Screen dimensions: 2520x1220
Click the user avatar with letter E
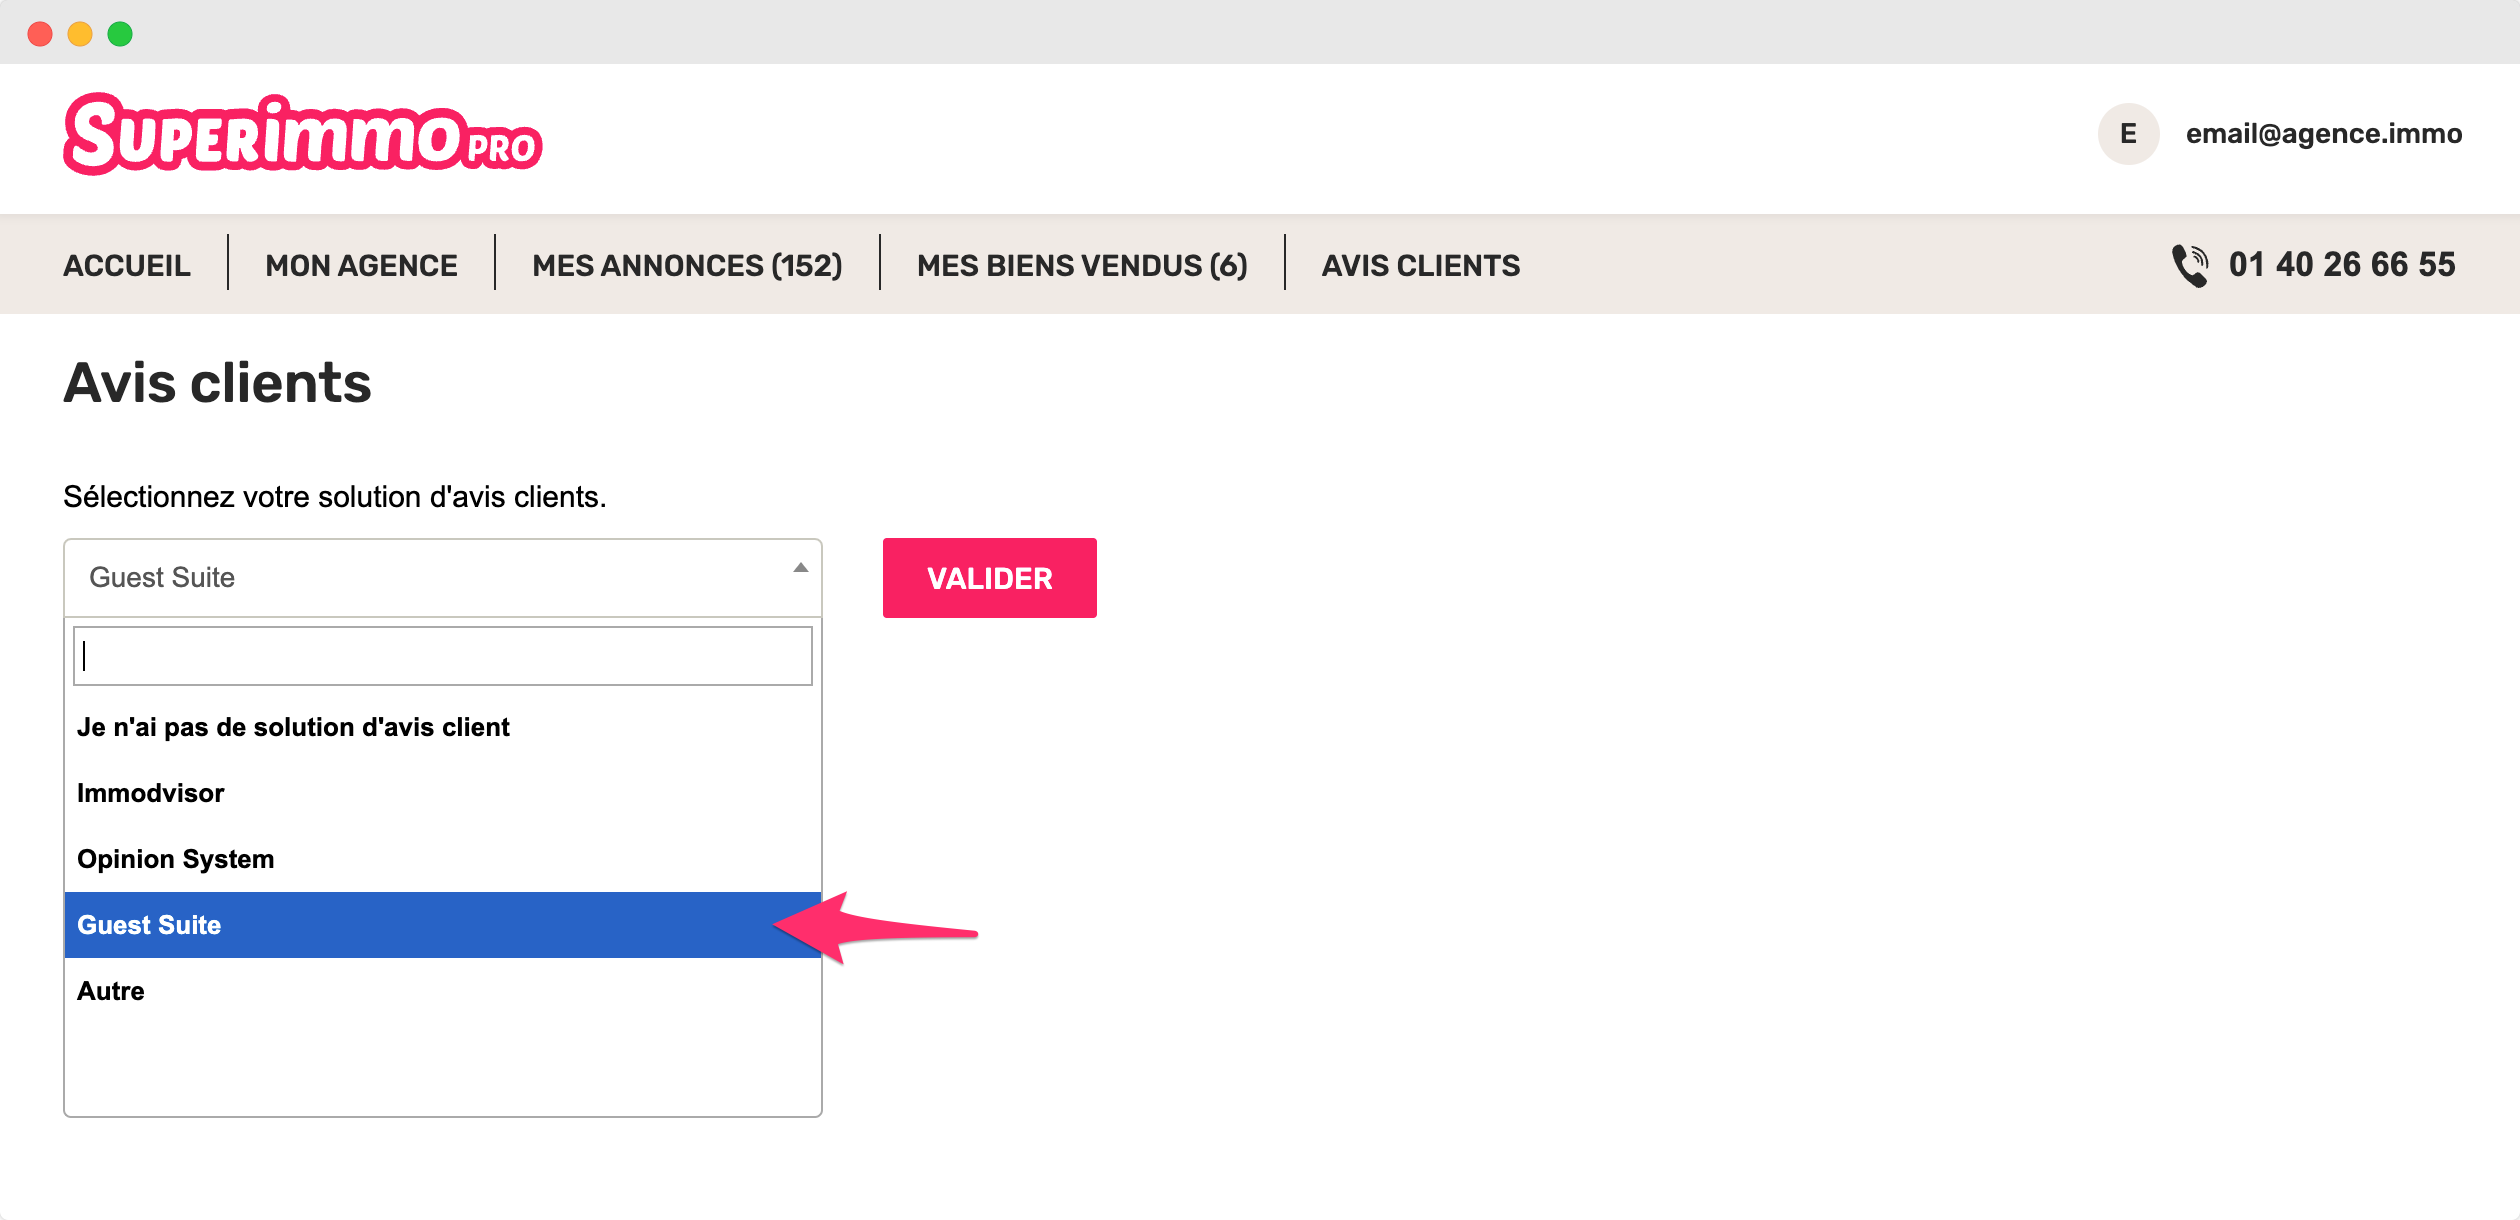(x=2128, y=134)
